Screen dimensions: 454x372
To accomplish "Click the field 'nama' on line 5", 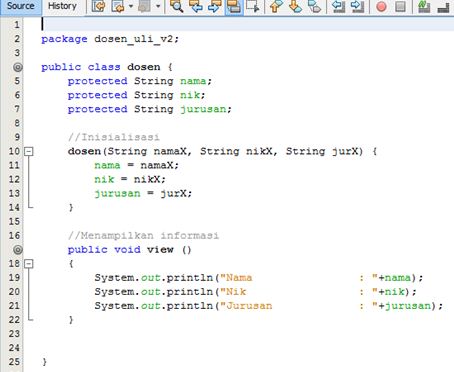I will 193,81.
